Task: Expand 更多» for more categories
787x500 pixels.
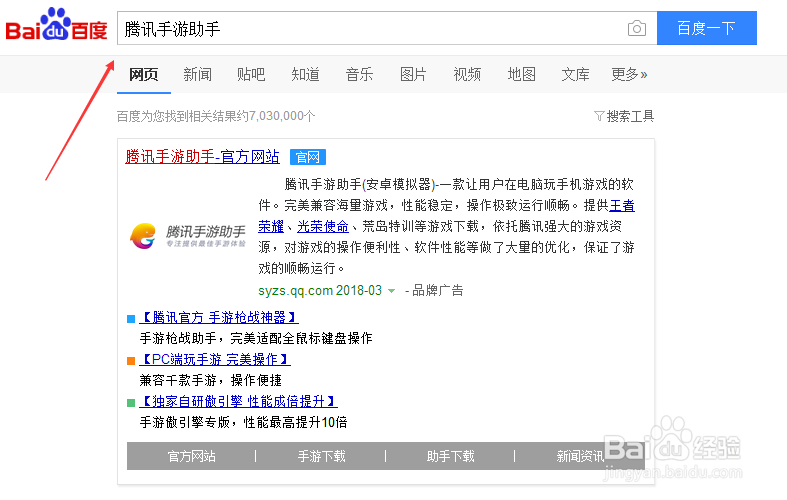Action: click(629, 75)
